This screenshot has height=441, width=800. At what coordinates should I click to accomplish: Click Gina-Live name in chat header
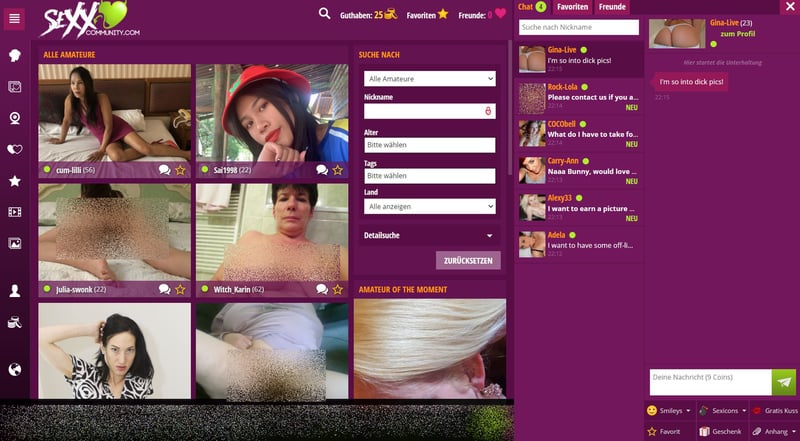click(x=724, y=23)
